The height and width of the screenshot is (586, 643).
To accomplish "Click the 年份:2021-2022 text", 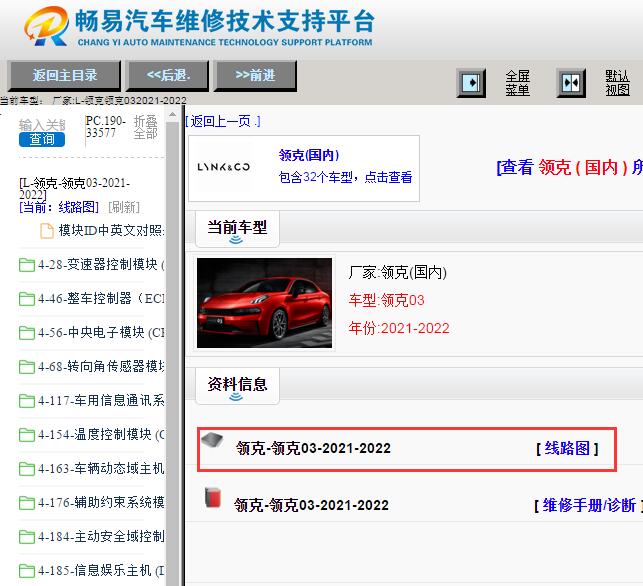I will tap(399, 328).
